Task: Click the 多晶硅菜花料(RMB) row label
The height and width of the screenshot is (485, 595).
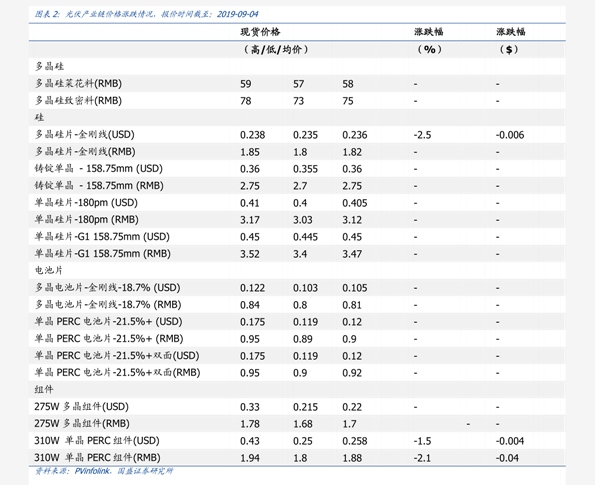Action: (x=78, y=83)
